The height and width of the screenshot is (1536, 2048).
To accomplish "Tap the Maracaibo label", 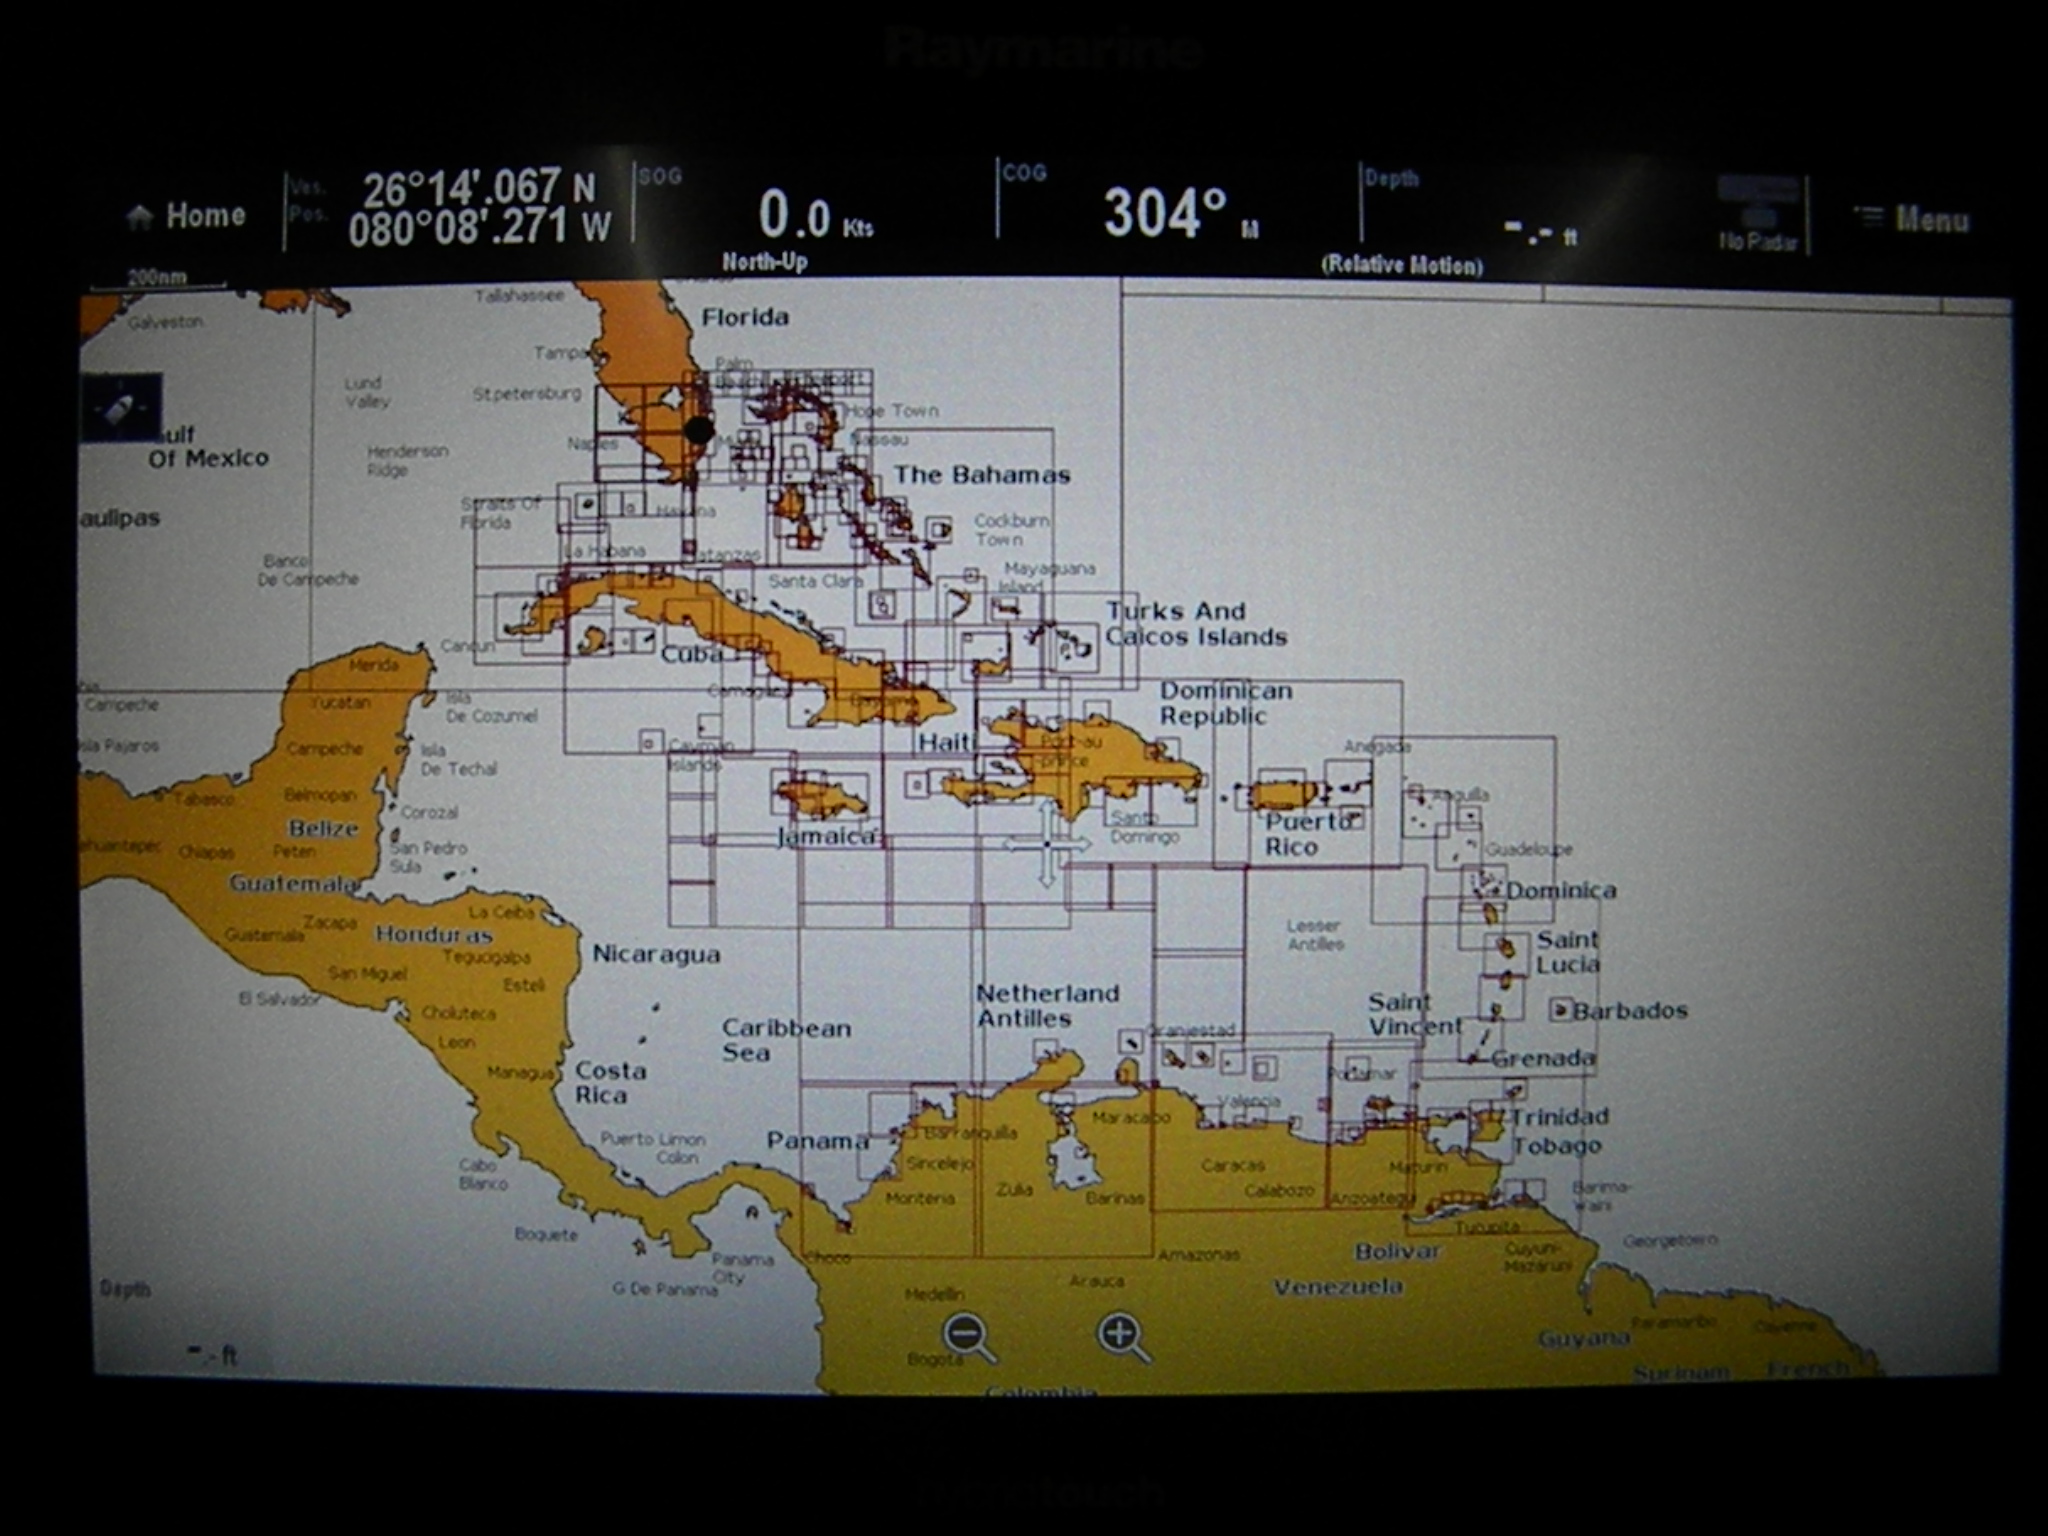I will (1130, 1117).
